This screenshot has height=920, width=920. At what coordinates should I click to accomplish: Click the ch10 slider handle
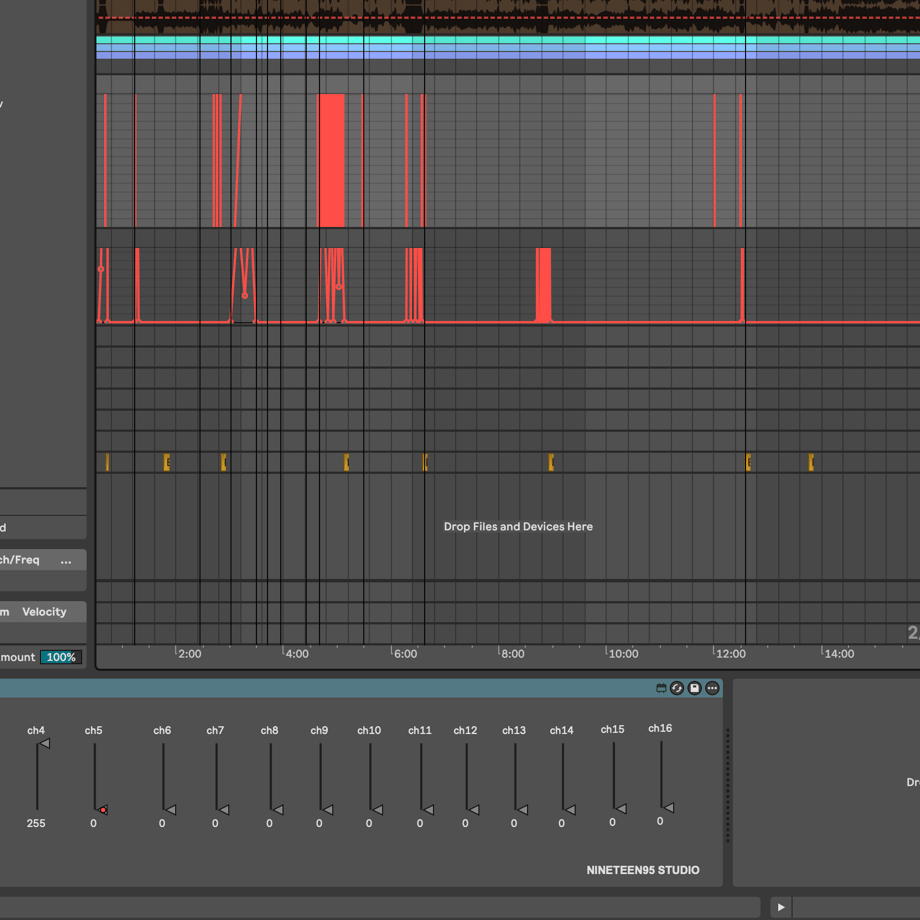click(377, 810)
